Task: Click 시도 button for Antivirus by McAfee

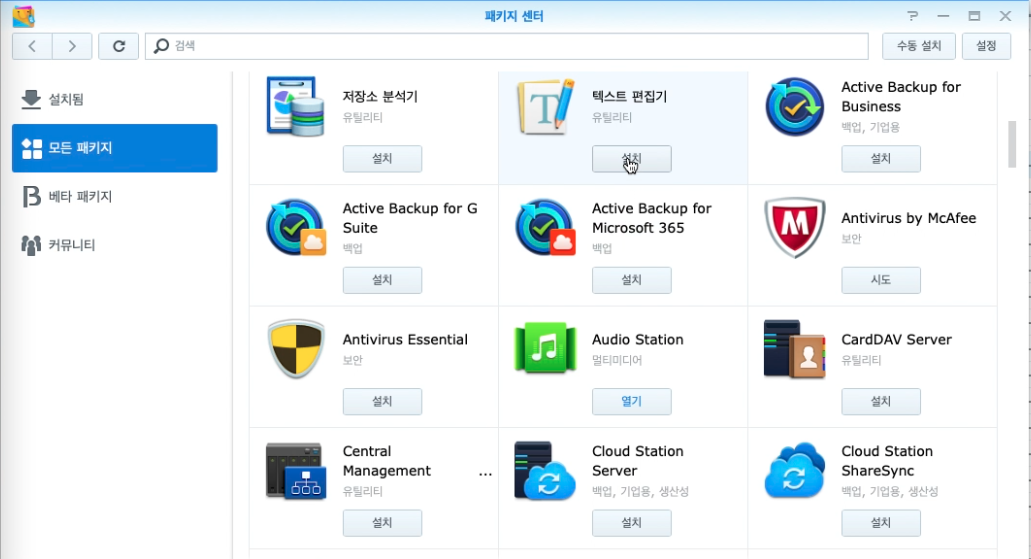Action: (x=880, y=280)
